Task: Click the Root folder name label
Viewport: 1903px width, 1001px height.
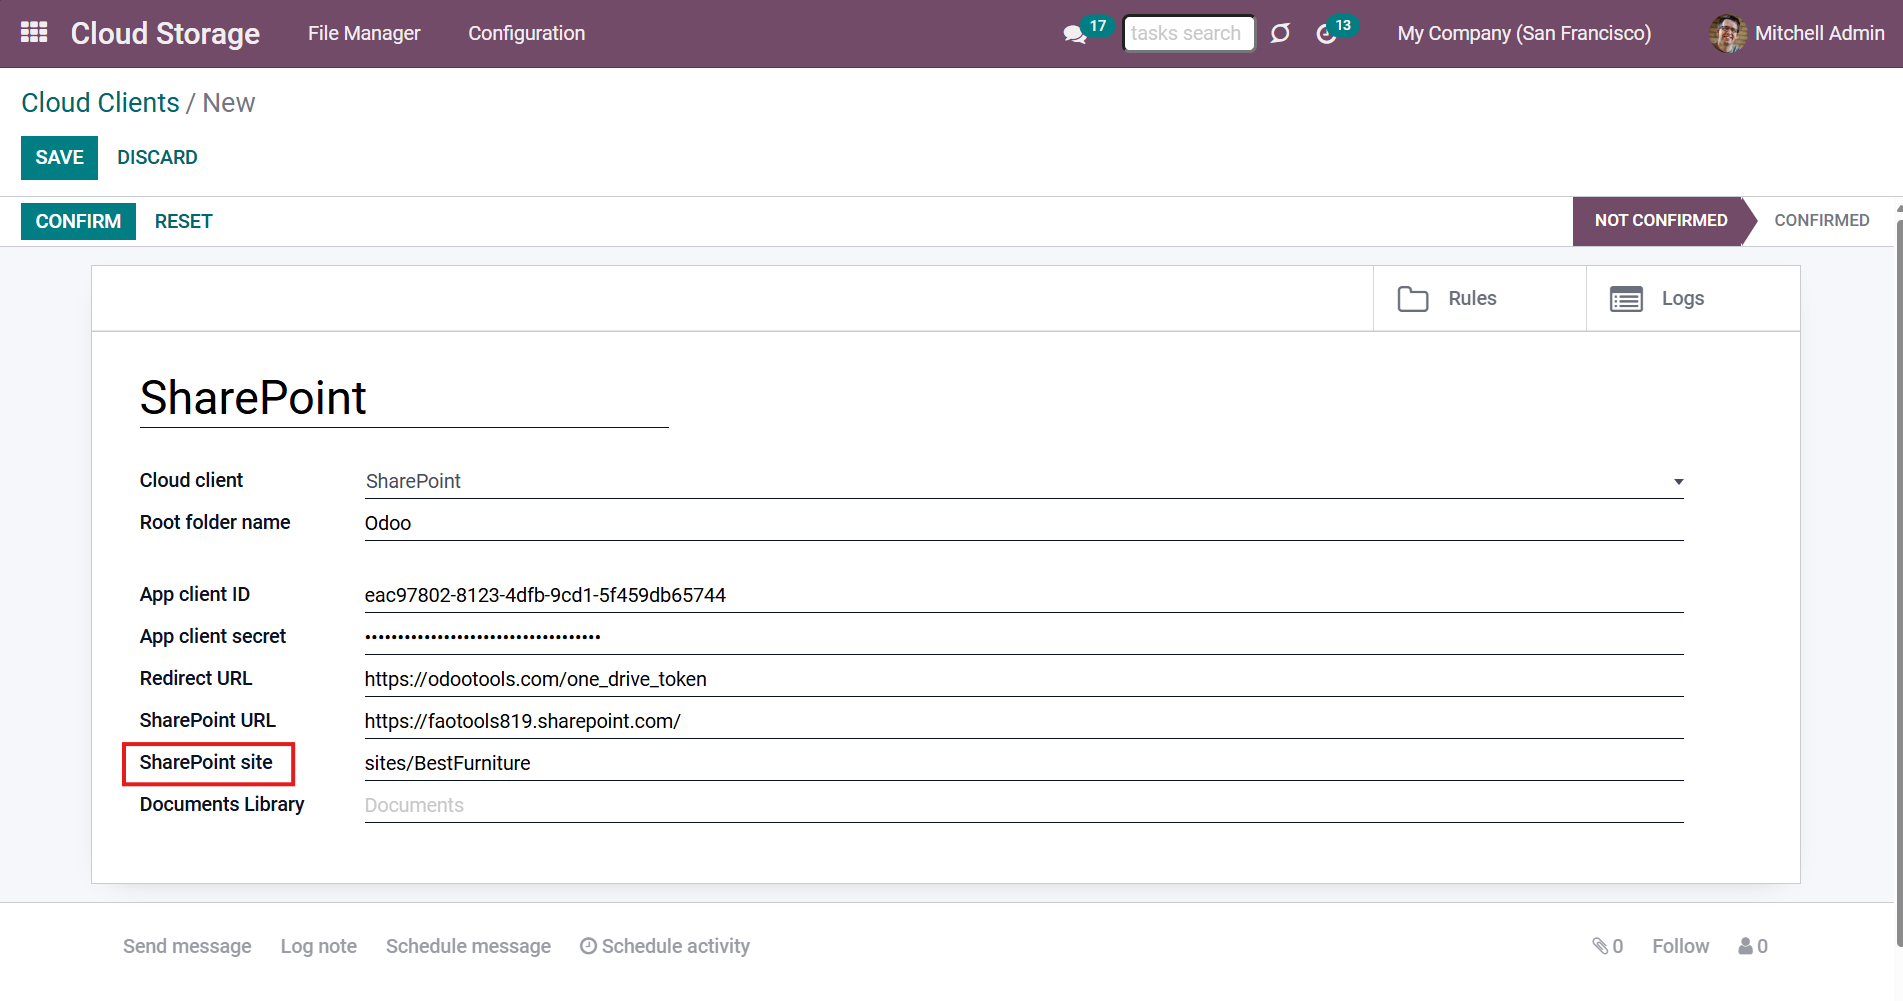Action: [215, 522]
